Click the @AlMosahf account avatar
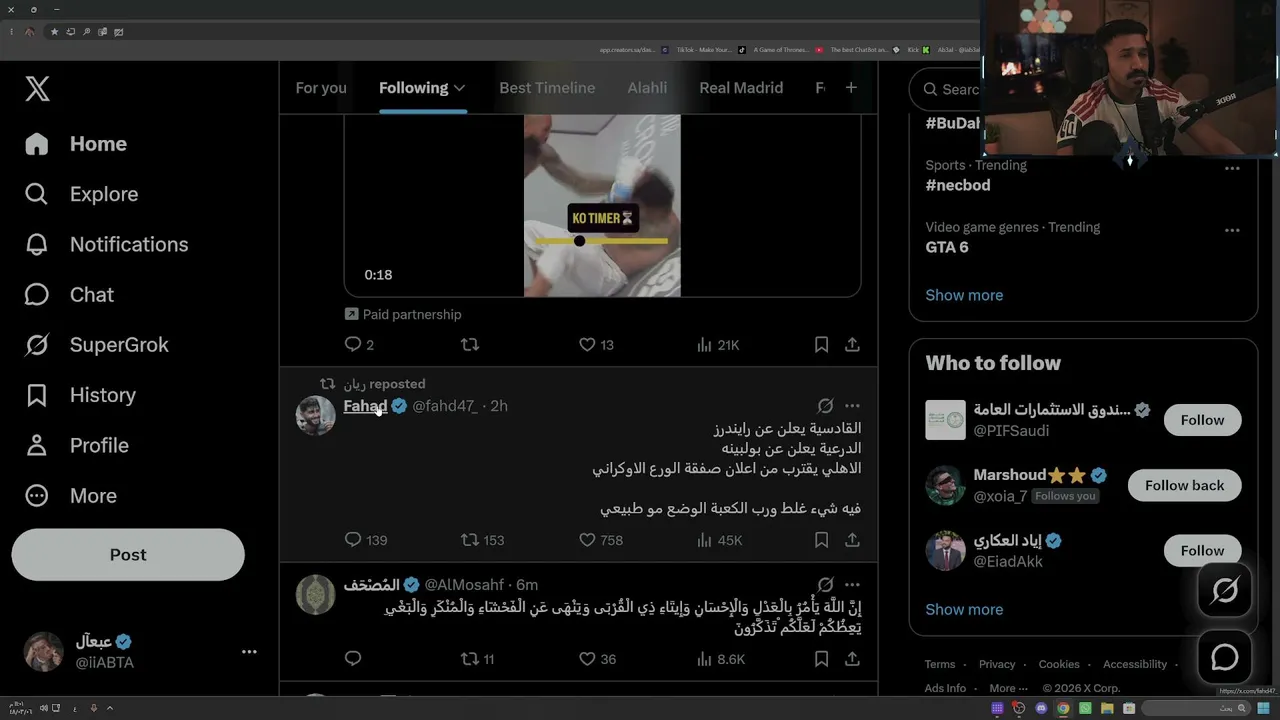Image resolution: width=1280 pixels, height=720 pixels. (316, 594)
